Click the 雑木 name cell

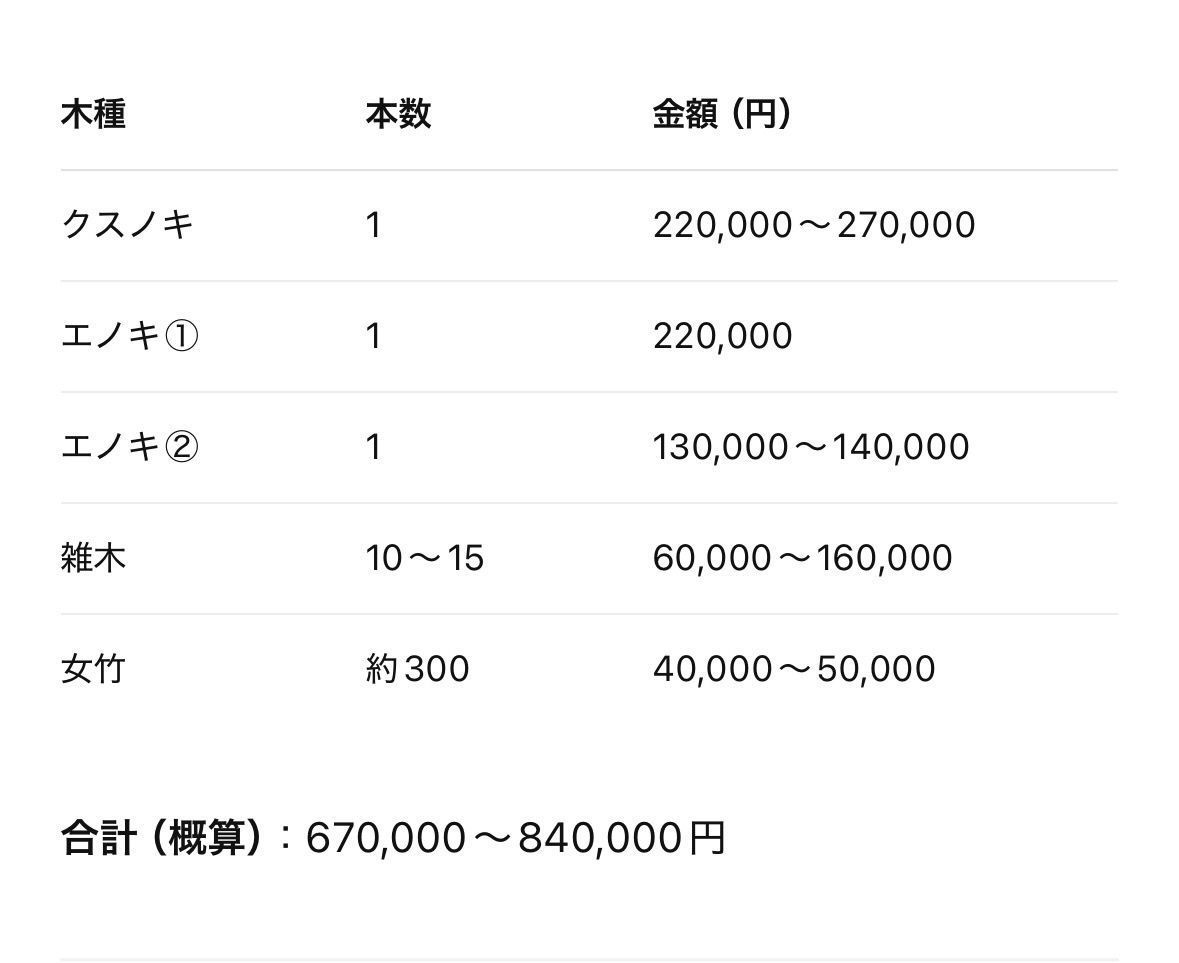pos(93,558)
